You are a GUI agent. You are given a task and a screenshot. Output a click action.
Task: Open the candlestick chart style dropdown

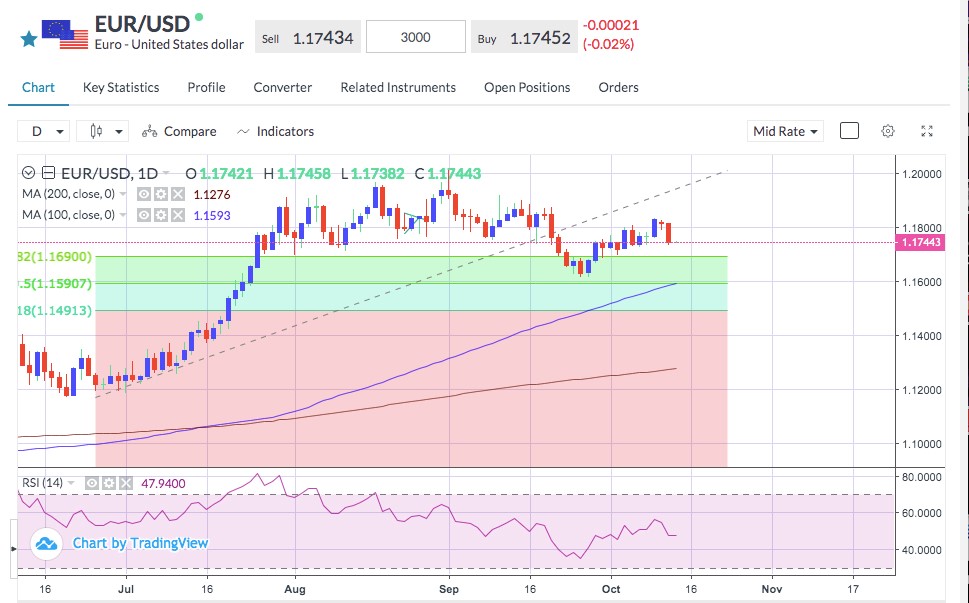[103, 131]
